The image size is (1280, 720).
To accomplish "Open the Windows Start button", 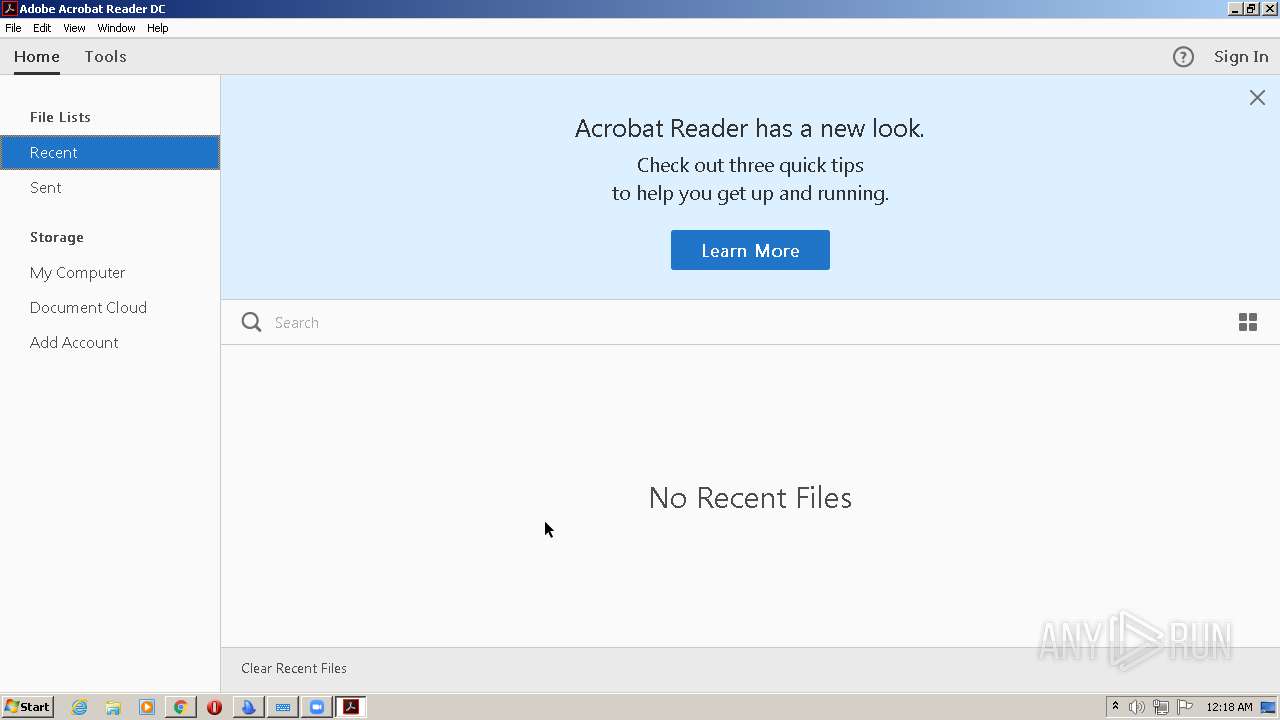I will coord(27,707).
